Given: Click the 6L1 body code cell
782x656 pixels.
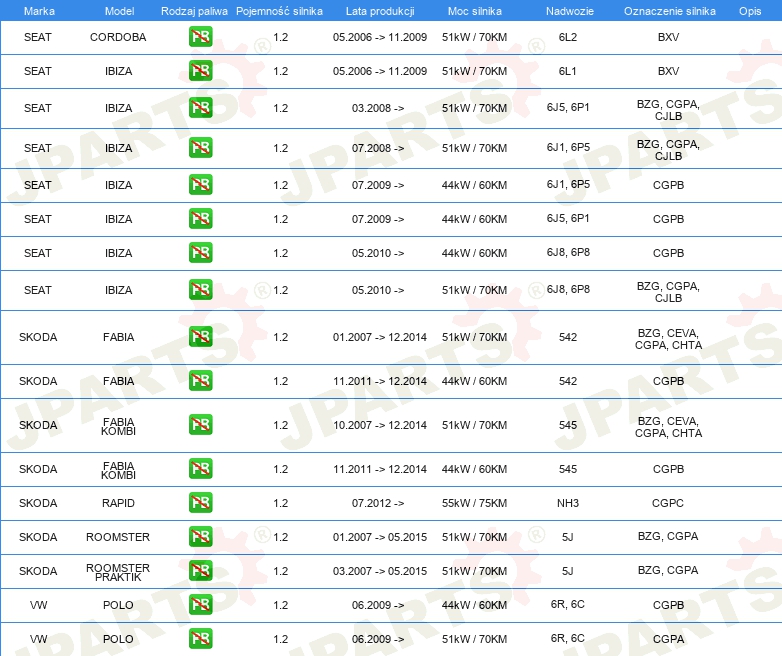Looking at the screenshot, I should coord(568,71).
